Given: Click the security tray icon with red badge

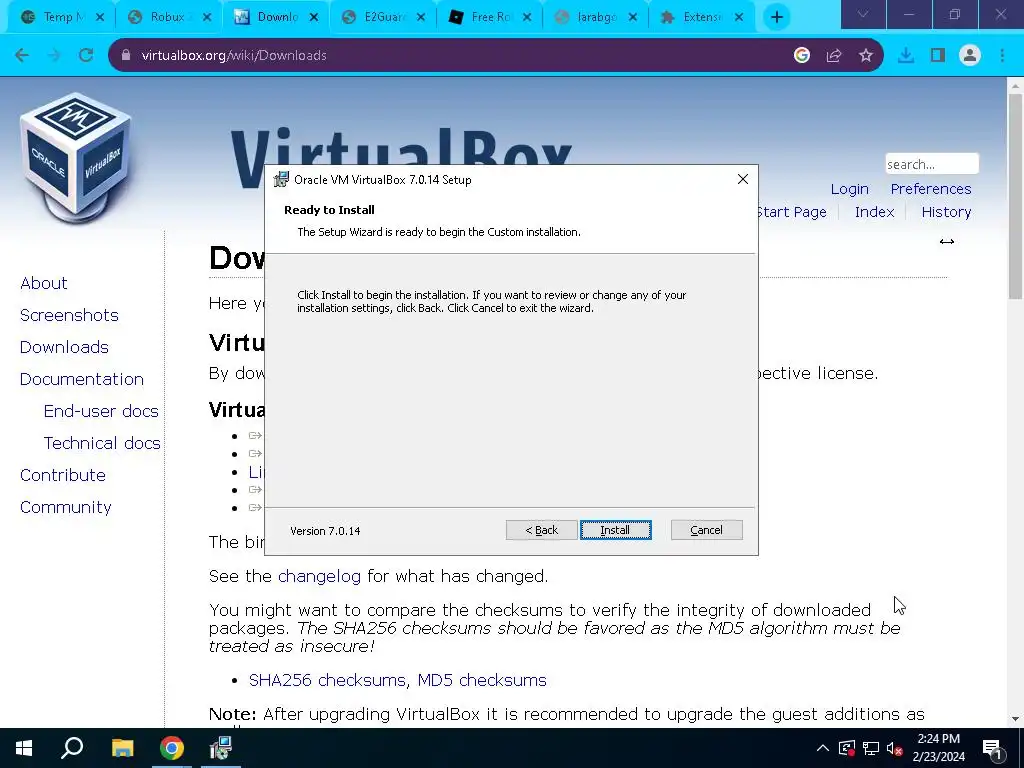Looking at the screenshot, I should [x=847, y=748].
